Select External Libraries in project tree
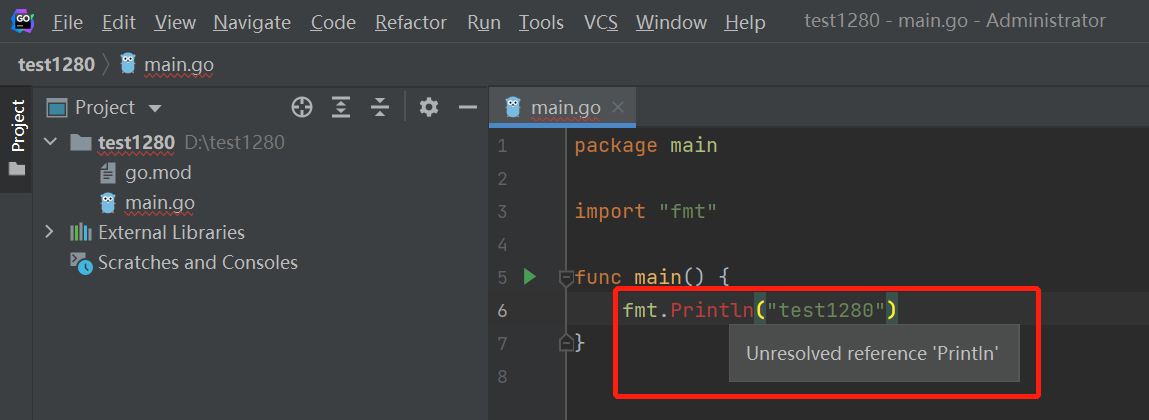The height and width of the screenshot is (420, 1149). pyautogui.click(x=171, y=232)
